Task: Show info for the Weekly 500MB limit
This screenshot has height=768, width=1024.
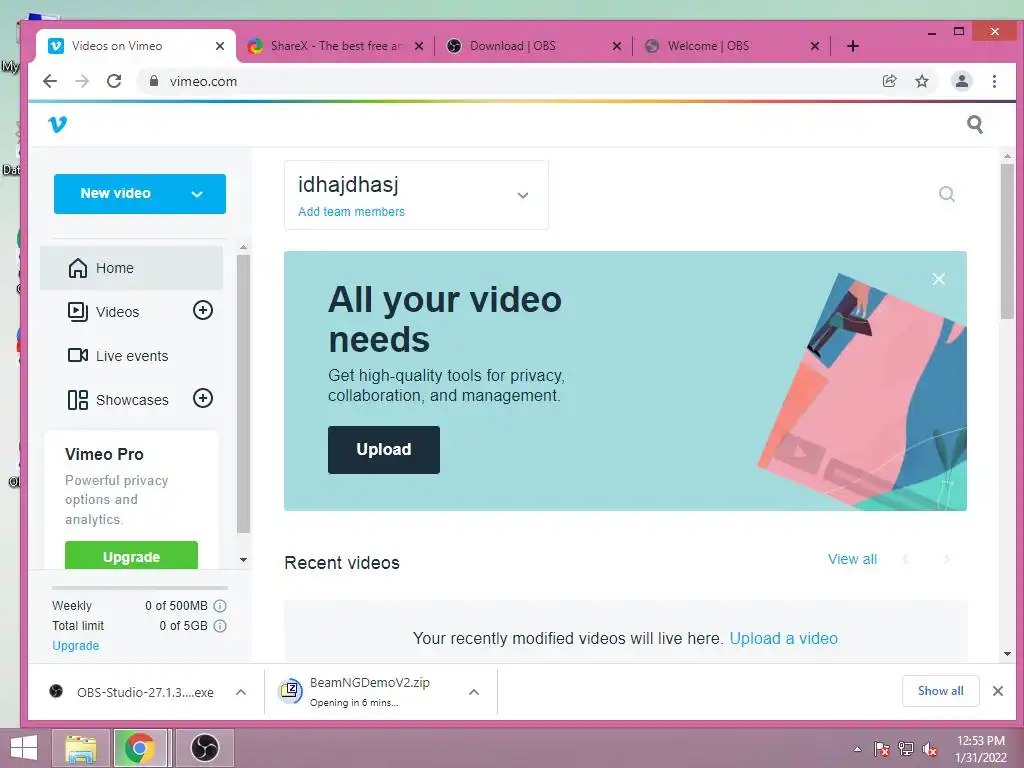Action: click(220, 605)
